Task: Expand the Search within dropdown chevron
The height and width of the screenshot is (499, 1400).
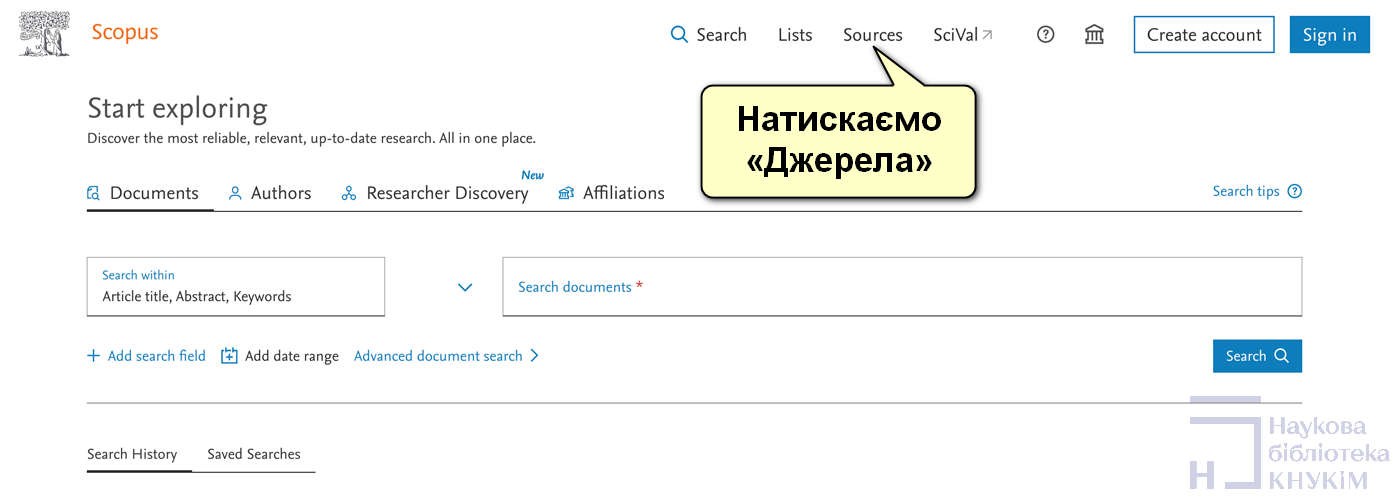Action: point(464,287)
